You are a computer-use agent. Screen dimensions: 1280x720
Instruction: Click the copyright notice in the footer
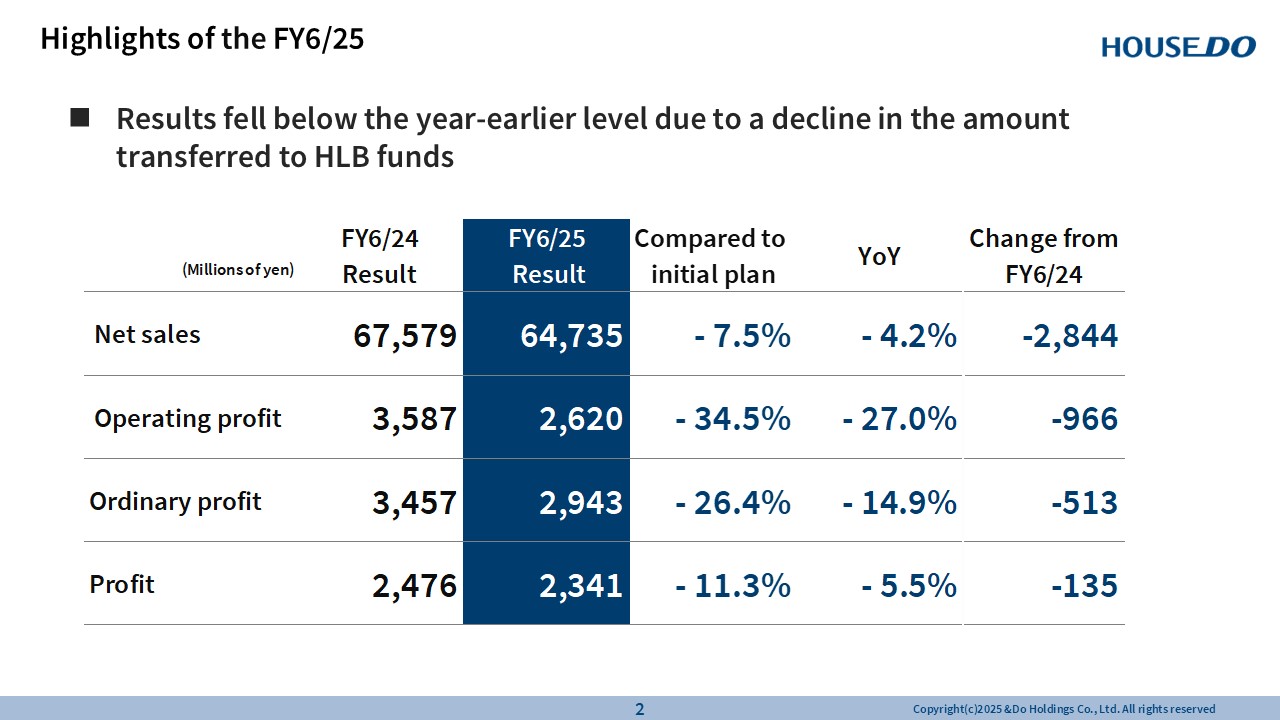(1064, 709)
